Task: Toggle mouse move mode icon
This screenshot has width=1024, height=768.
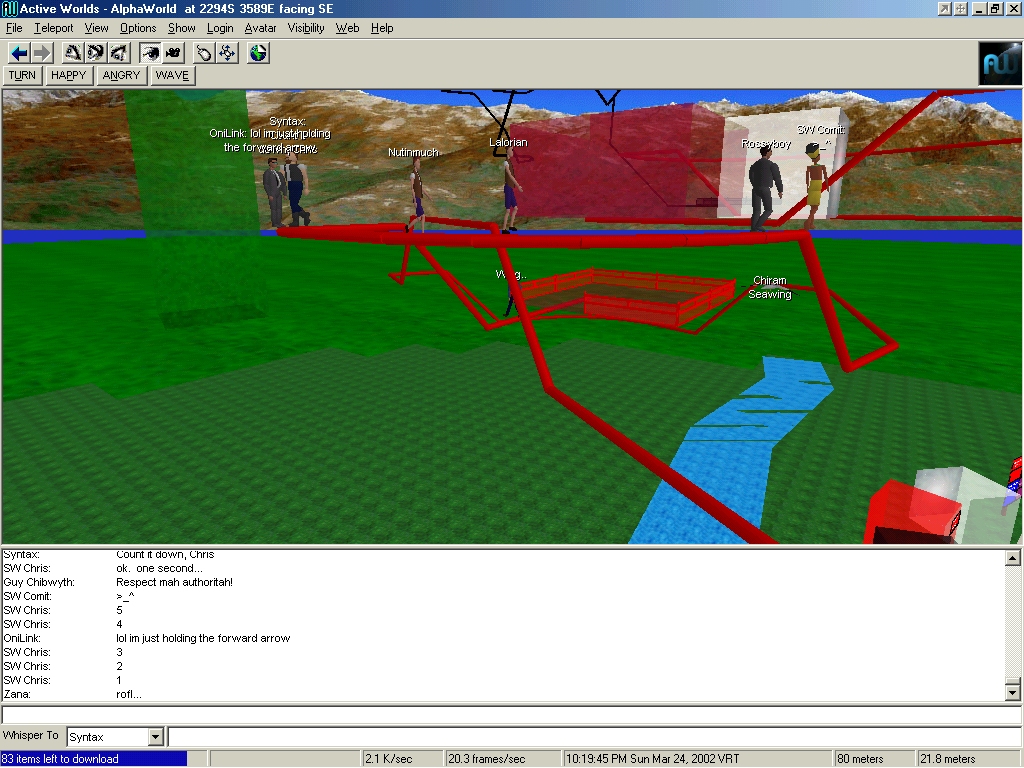Action: pos(204,53)
